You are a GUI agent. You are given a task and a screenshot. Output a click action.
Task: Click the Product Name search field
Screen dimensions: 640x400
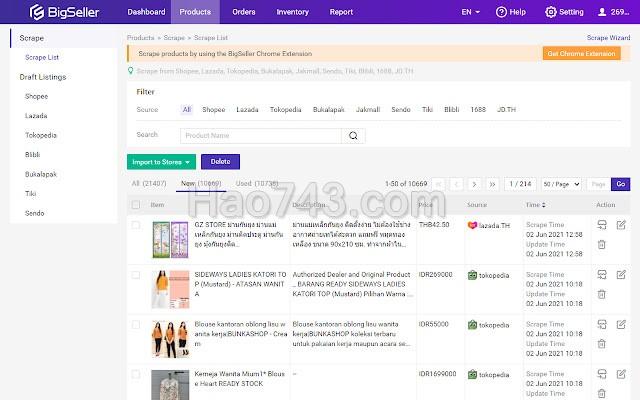(x=261, y=136)
